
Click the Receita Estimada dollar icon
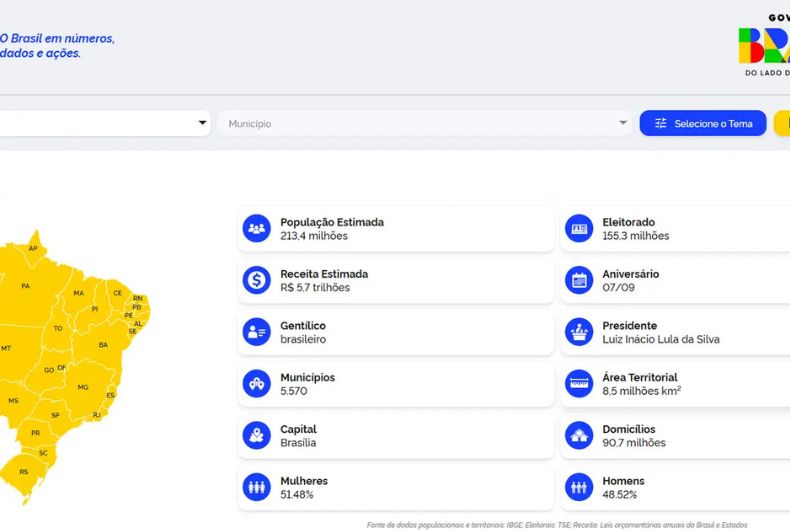point(257,281)
